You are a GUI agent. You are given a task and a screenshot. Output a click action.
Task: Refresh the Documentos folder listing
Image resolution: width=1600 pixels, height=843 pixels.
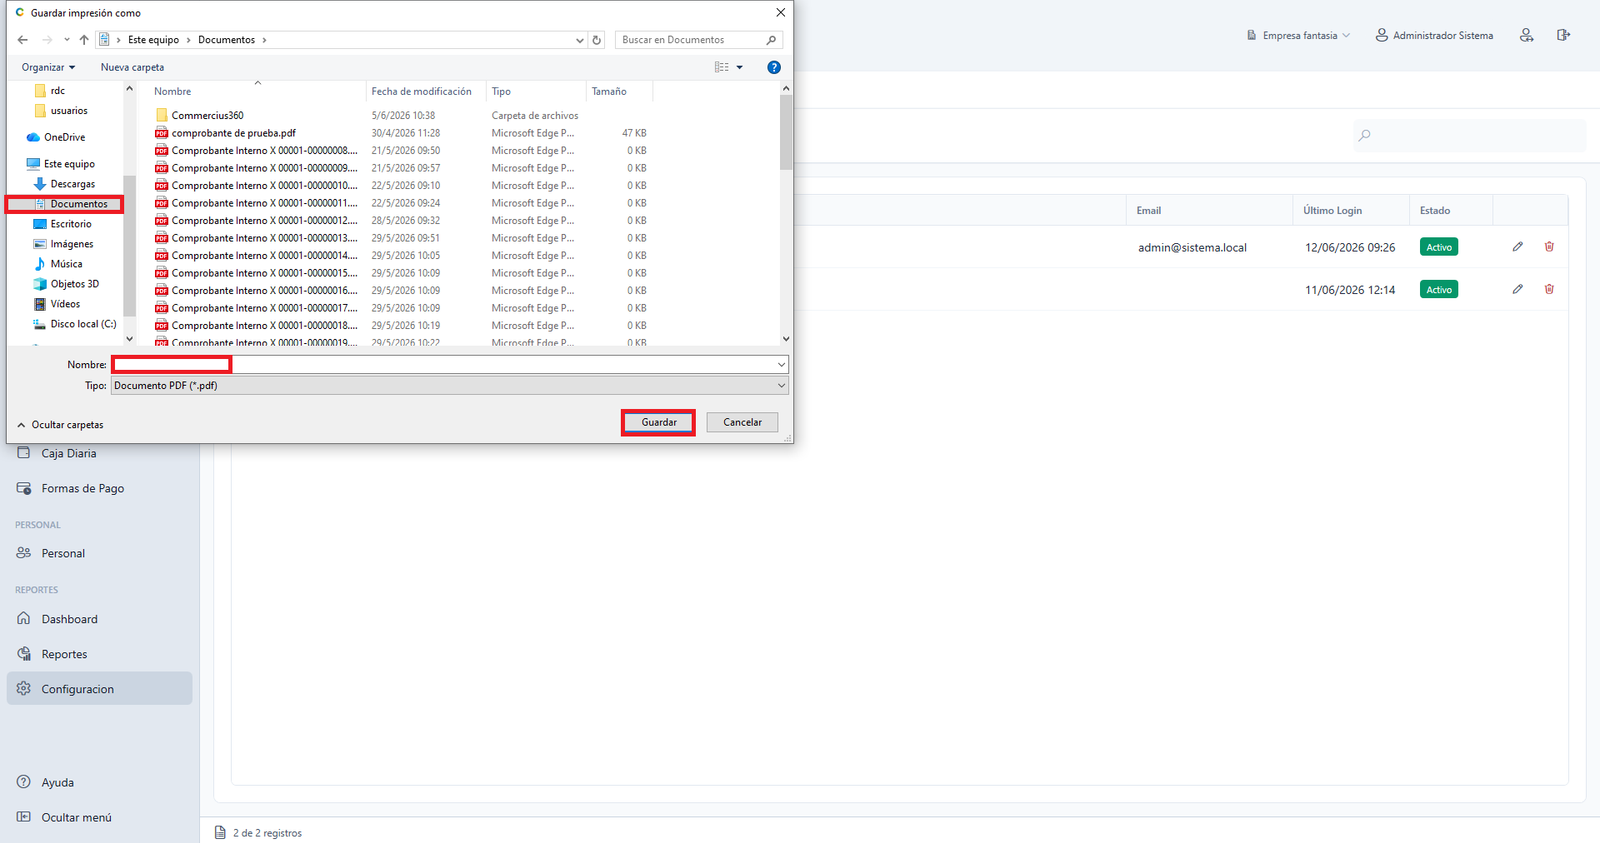(597, 40)
